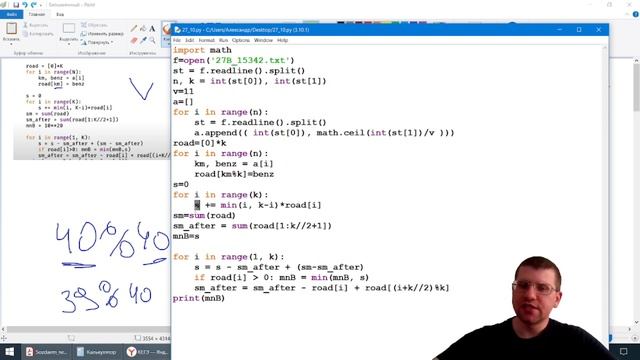Open the Run menu in IDLE
Viewport: 640px width, 360px height.
[223, 40]
